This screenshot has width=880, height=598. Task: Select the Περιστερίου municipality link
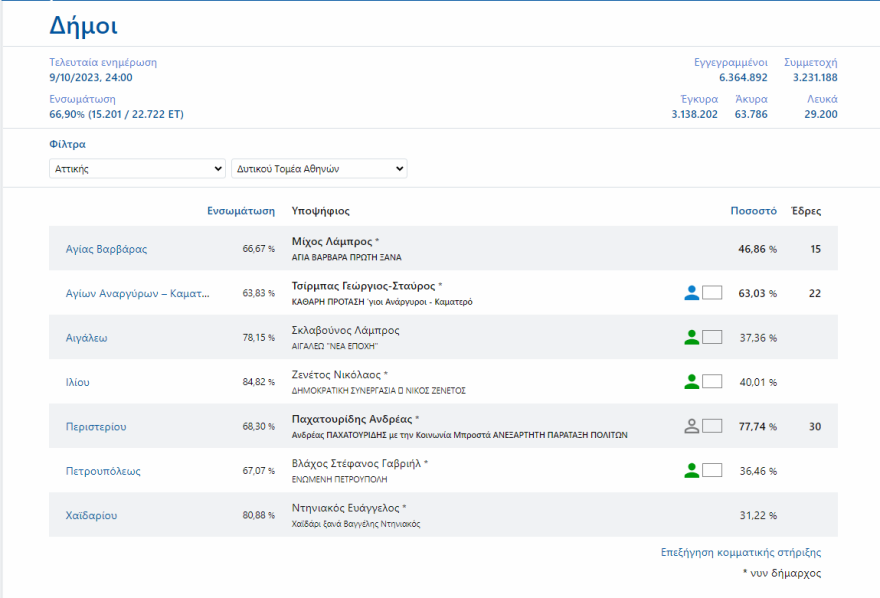coord(96,427)
